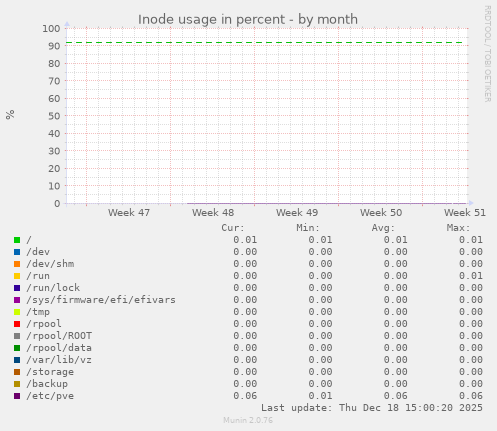Click the Munin 2.0.76 version text
The image size is (497, 431).
(248, 420)
